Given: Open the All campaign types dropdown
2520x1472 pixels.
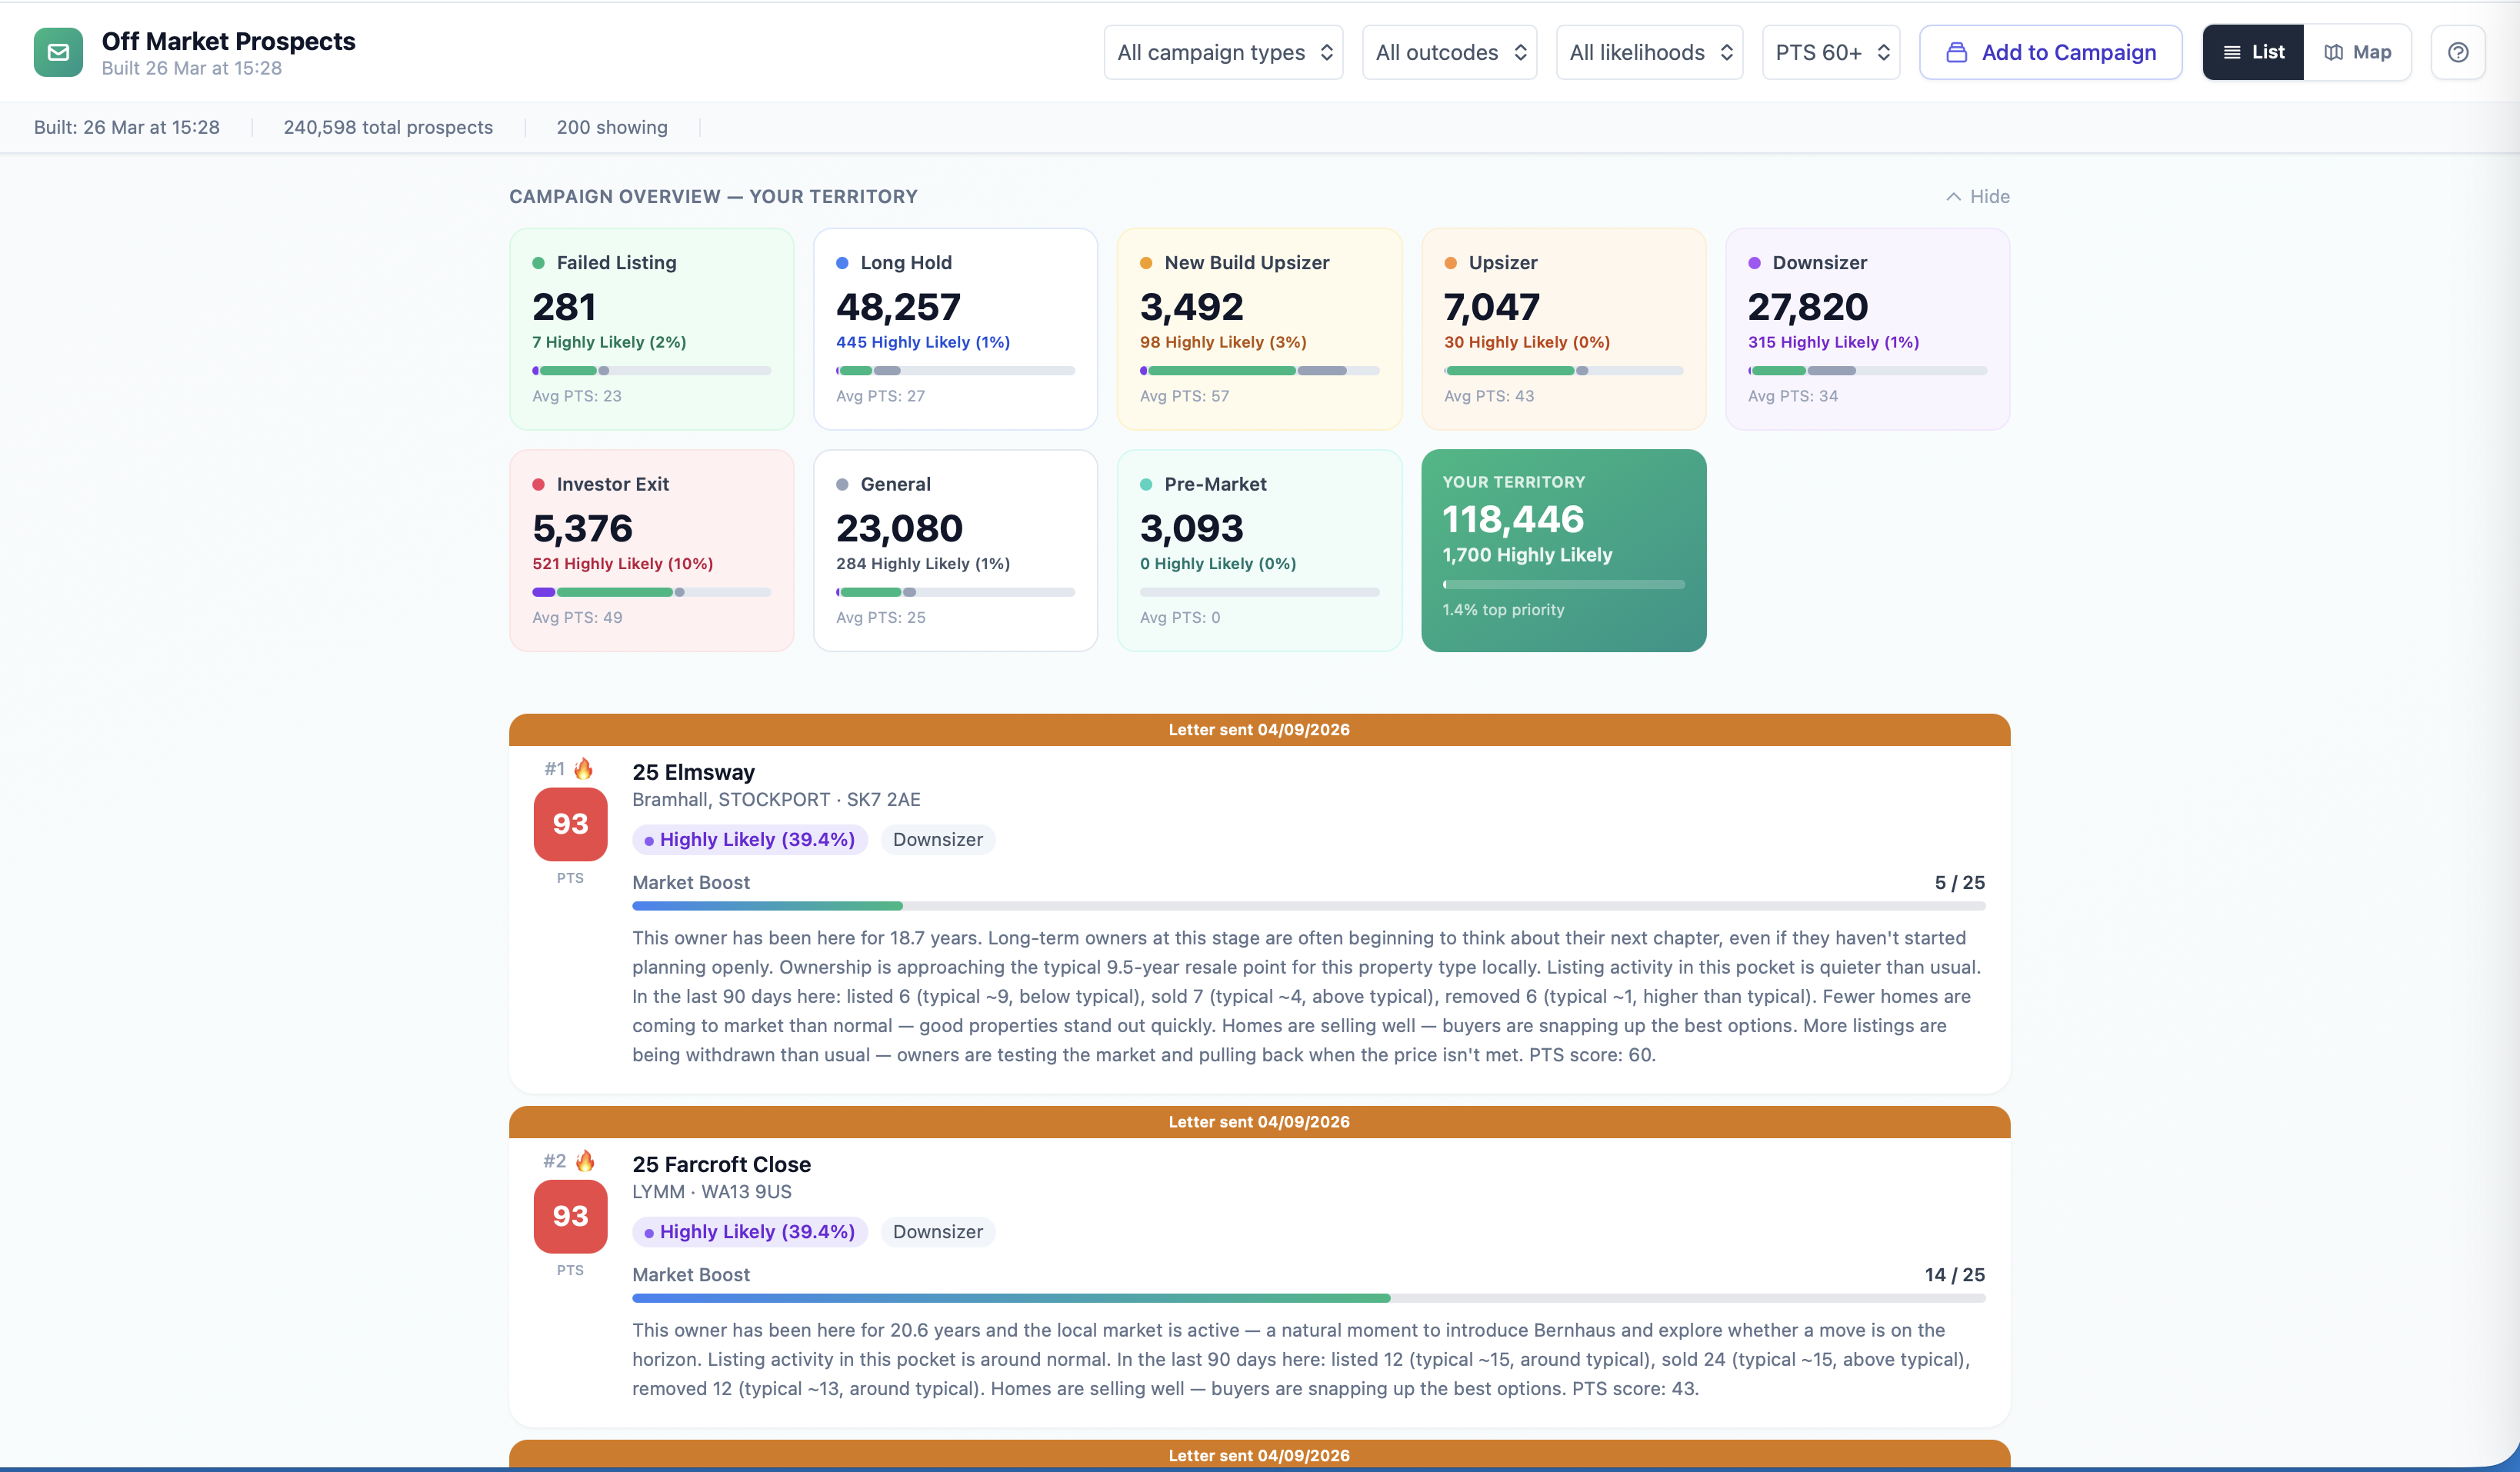Looking at the screenshot, I should click(1223, 52).
